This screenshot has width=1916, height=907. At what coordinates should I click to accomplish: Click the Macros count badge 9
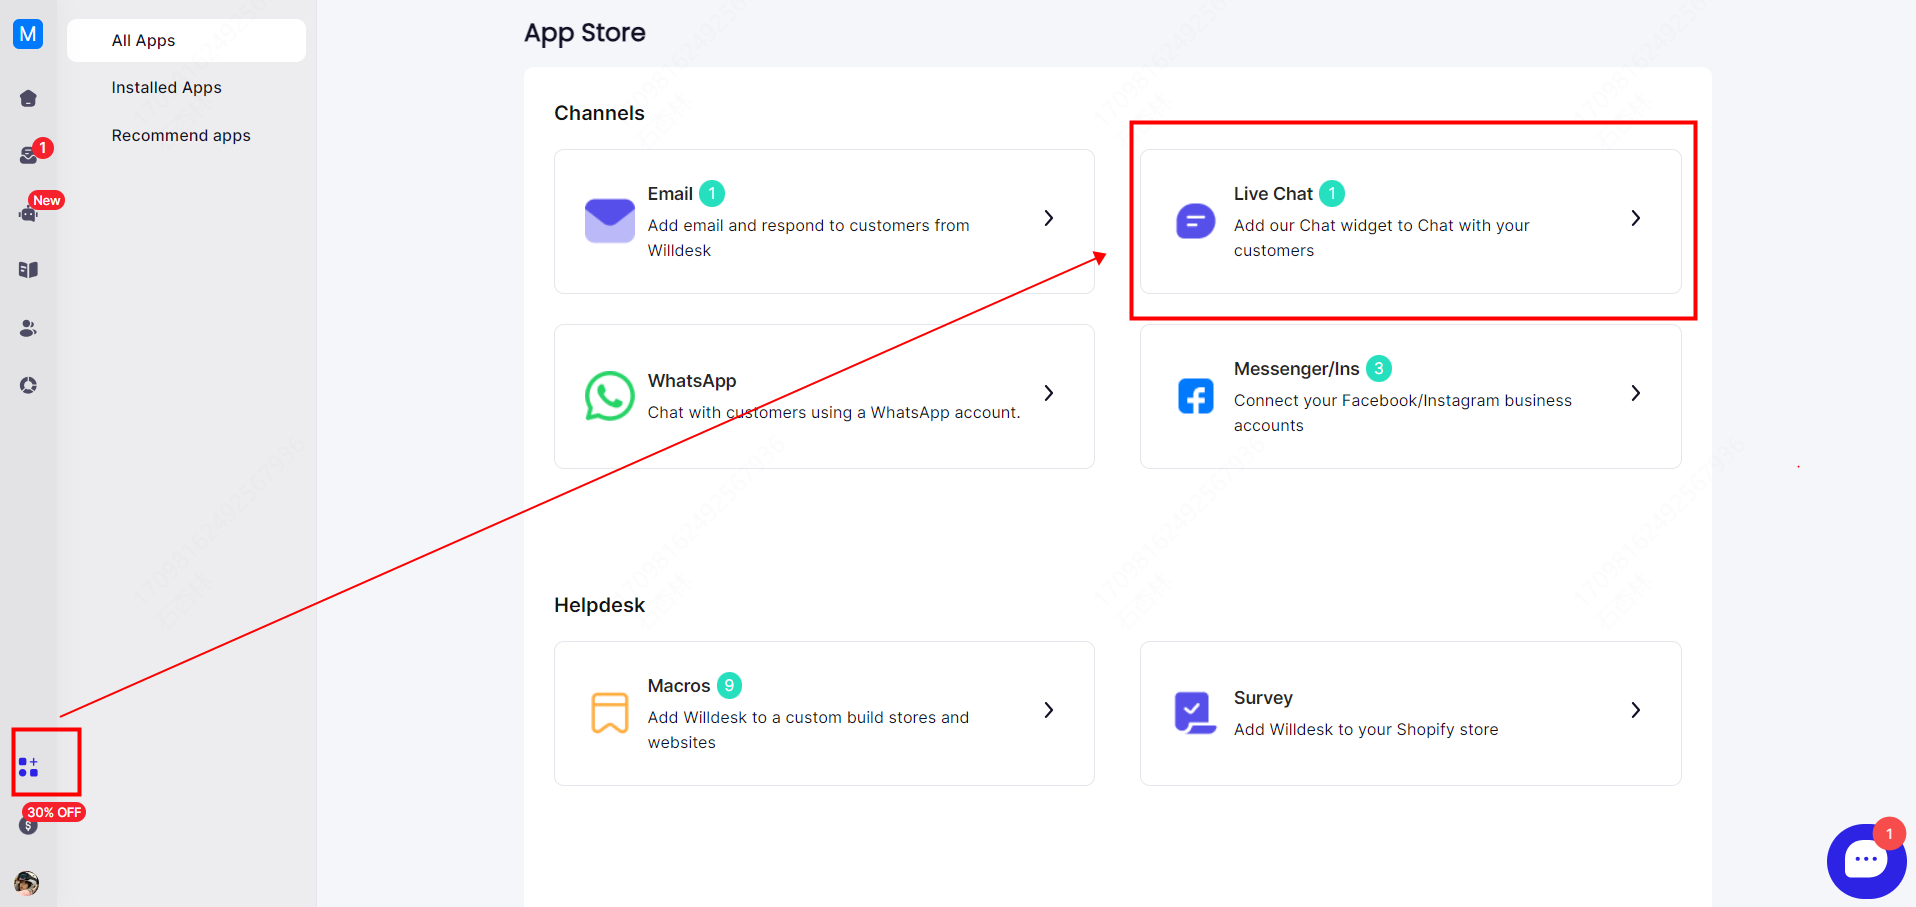(730, 685)
